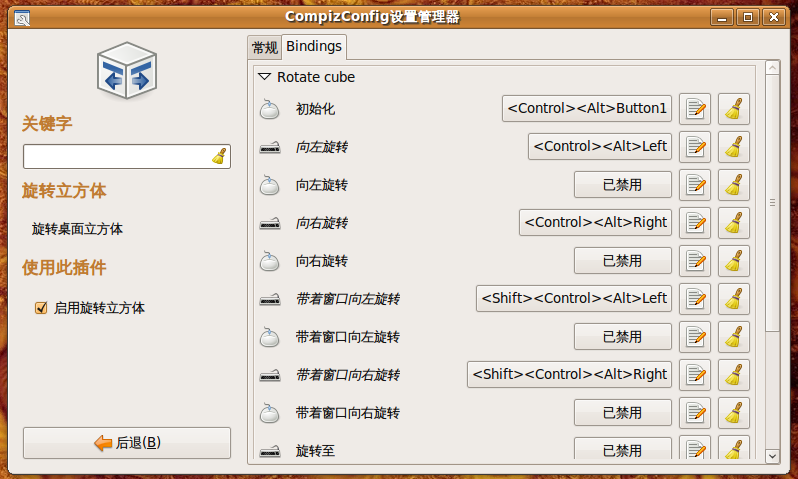The image size is (798, 479).
Task: Click the 旋转桌面立方体 description text
Action: 77,229
